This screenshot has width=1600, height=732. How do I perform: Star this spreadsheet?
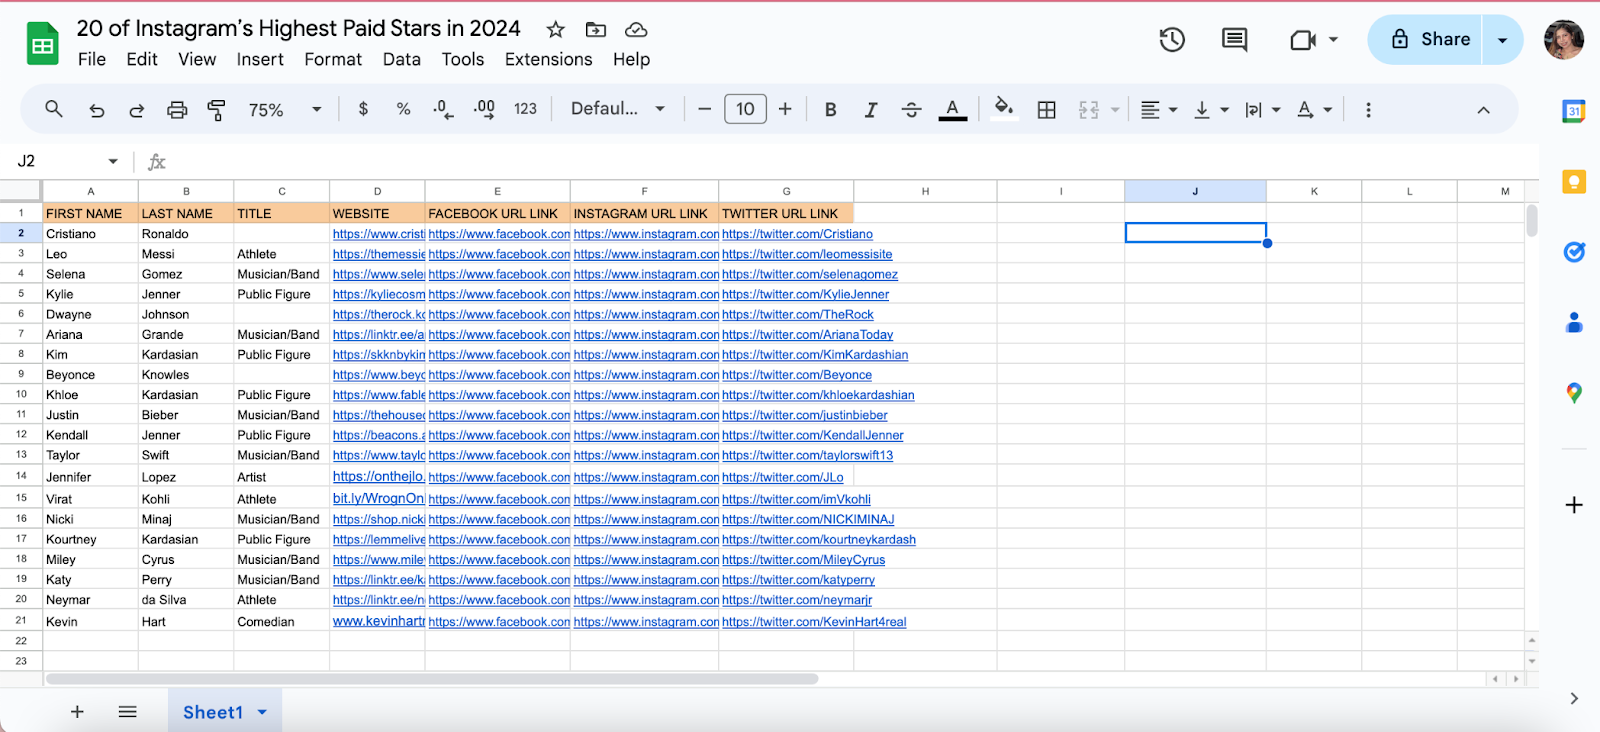(556, 29)
